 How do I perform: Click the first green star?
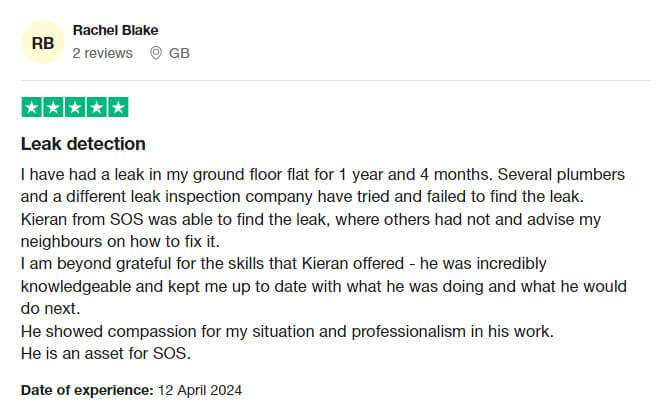(31, 107)
